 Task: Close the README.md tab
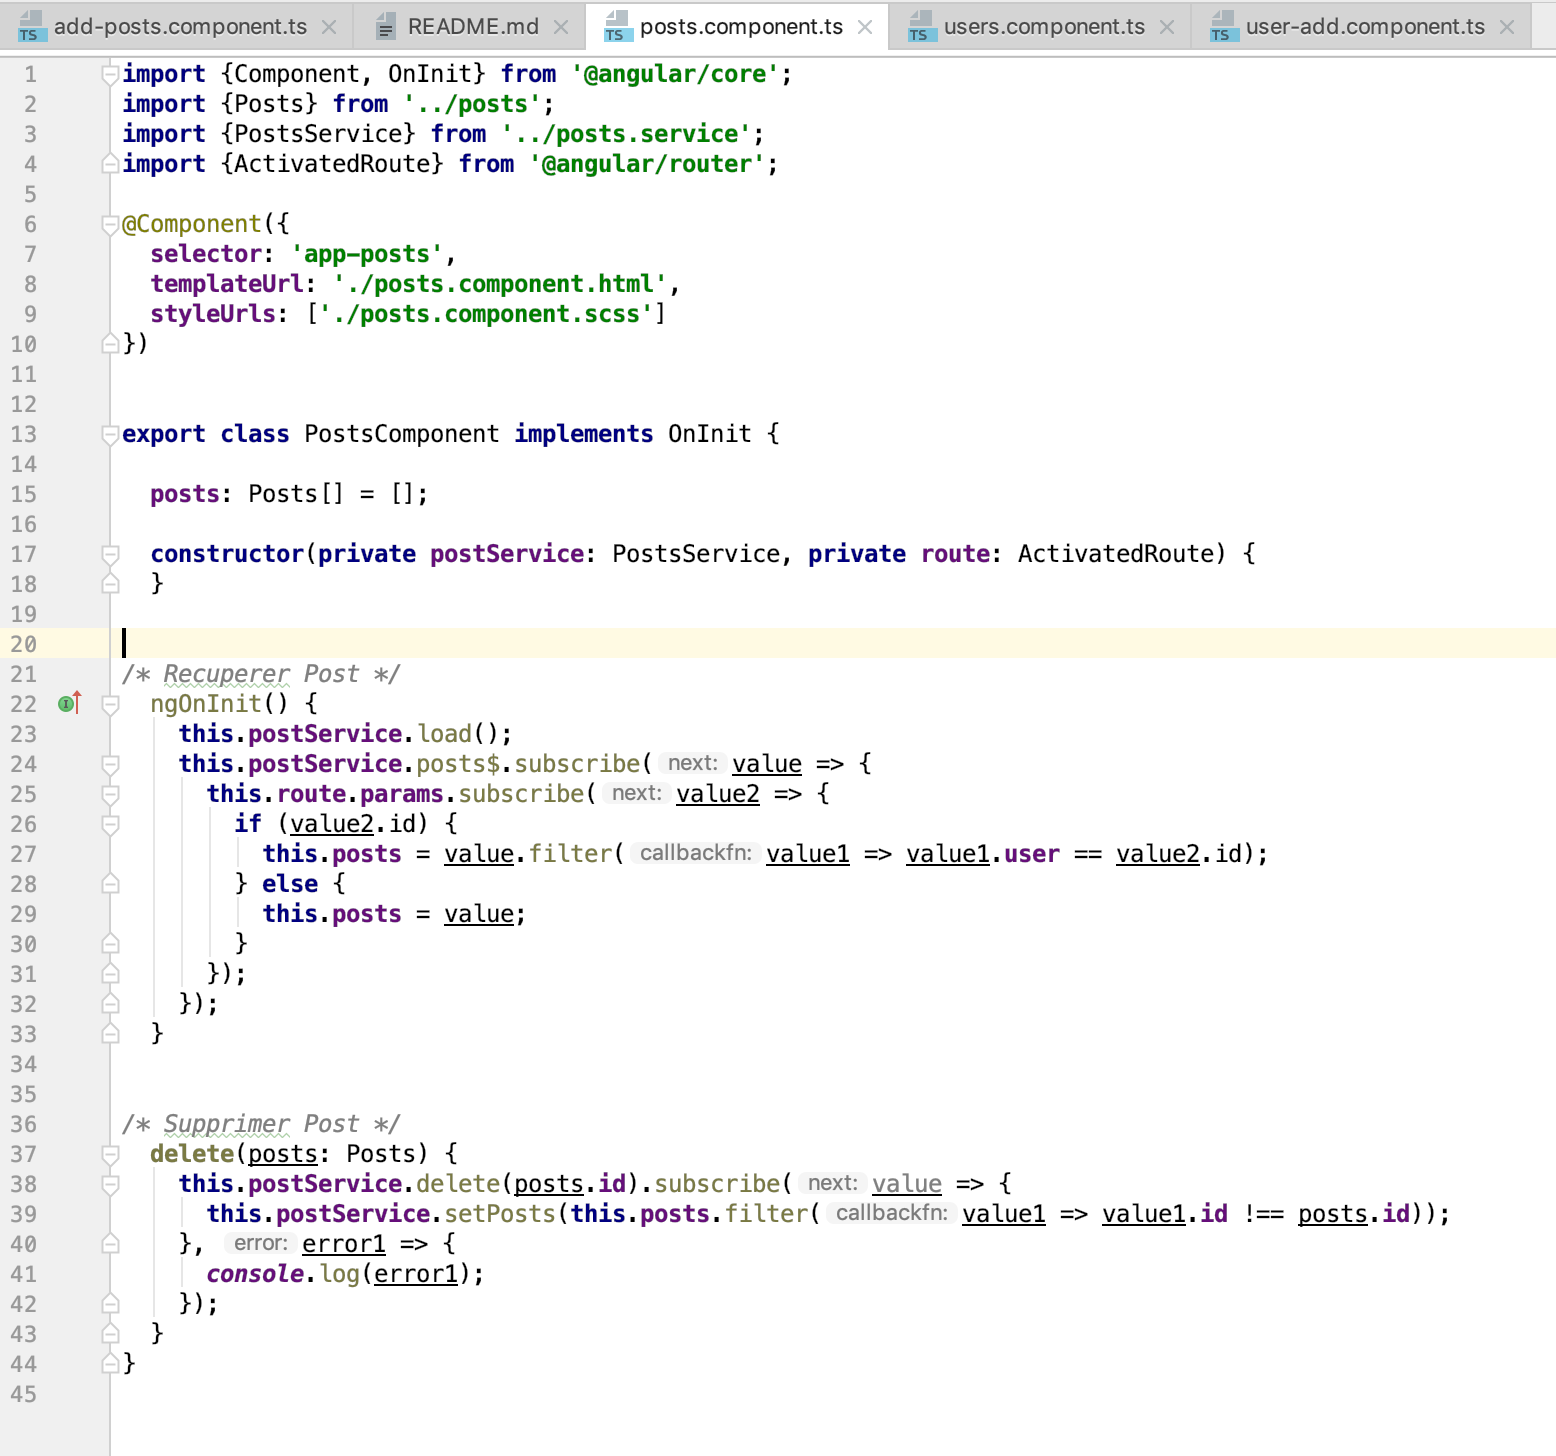click(562, 26)
